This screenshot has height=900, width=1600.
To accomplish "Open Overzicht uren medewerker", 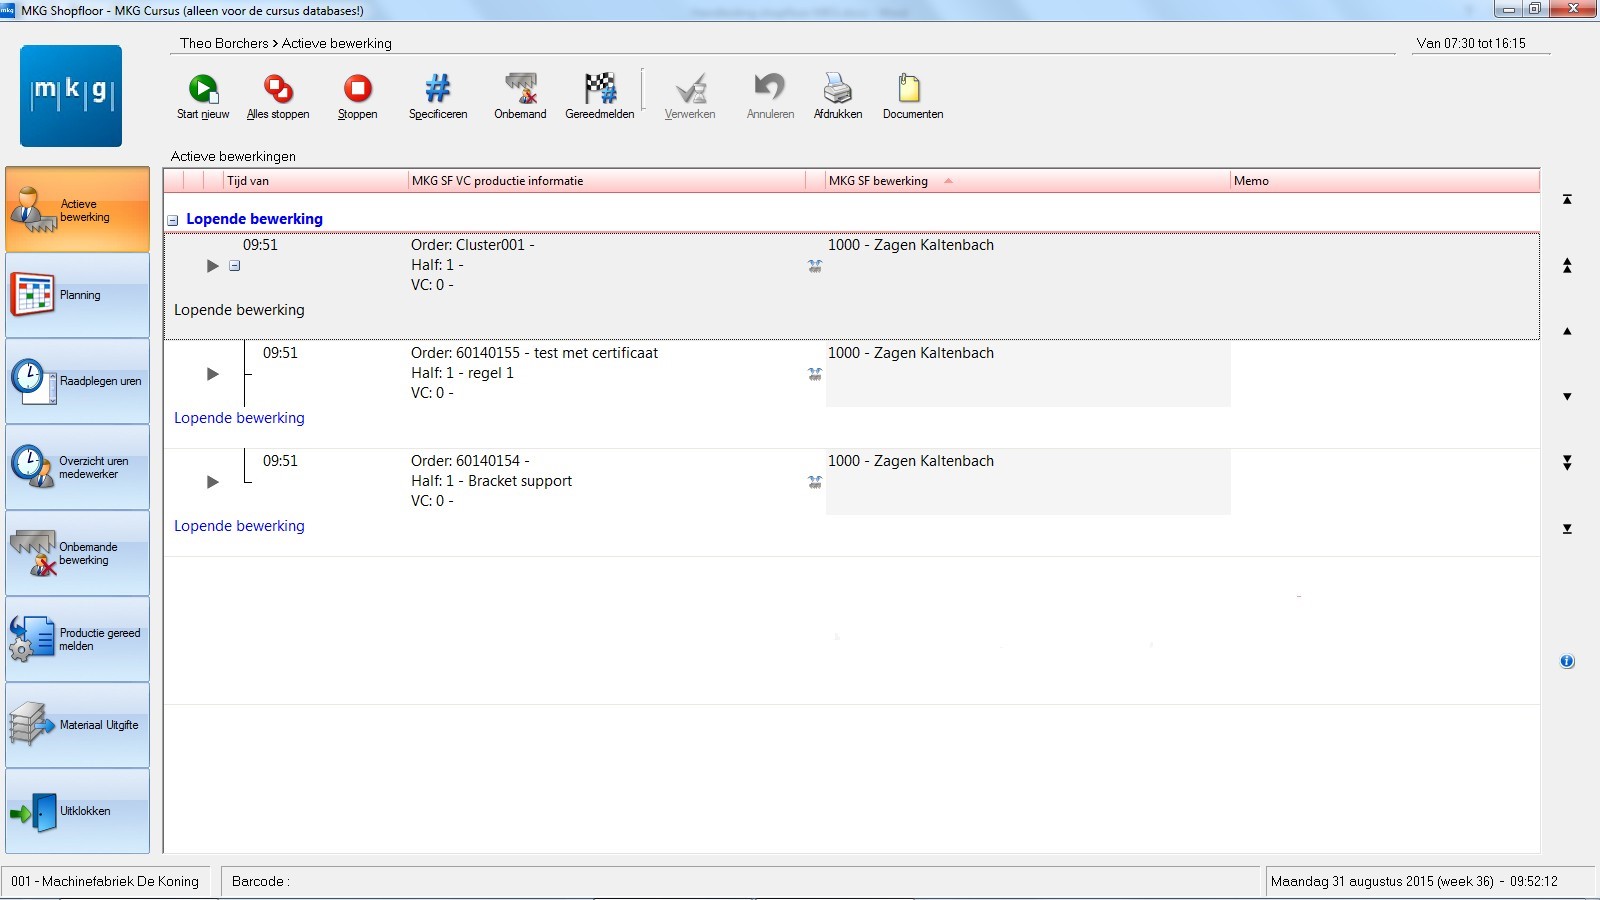I will coord(77,467).
